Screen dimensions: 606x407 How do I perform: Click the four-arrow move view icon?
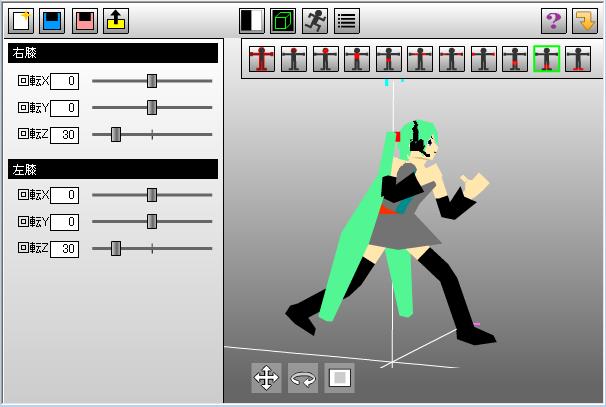[266, 378]
